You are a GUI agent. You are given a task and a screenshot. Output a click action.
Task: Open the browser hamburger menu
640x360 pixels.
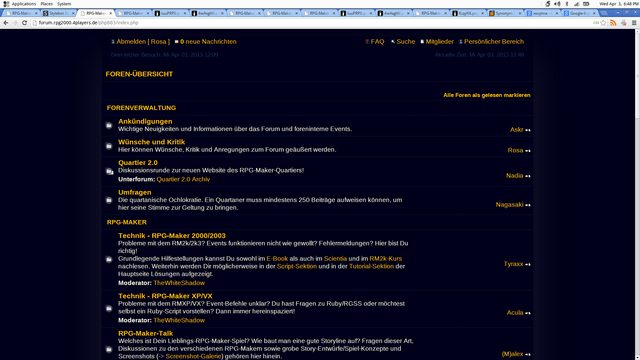click(x=634, y=23)
